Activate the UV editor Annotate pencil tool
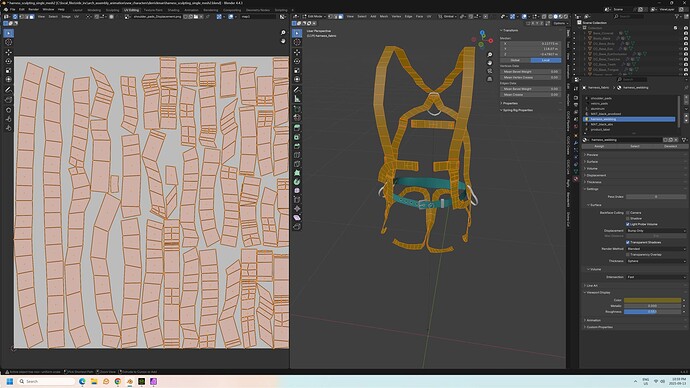The height and width of the screenshot is (388, 690). (x=8, y=90)
